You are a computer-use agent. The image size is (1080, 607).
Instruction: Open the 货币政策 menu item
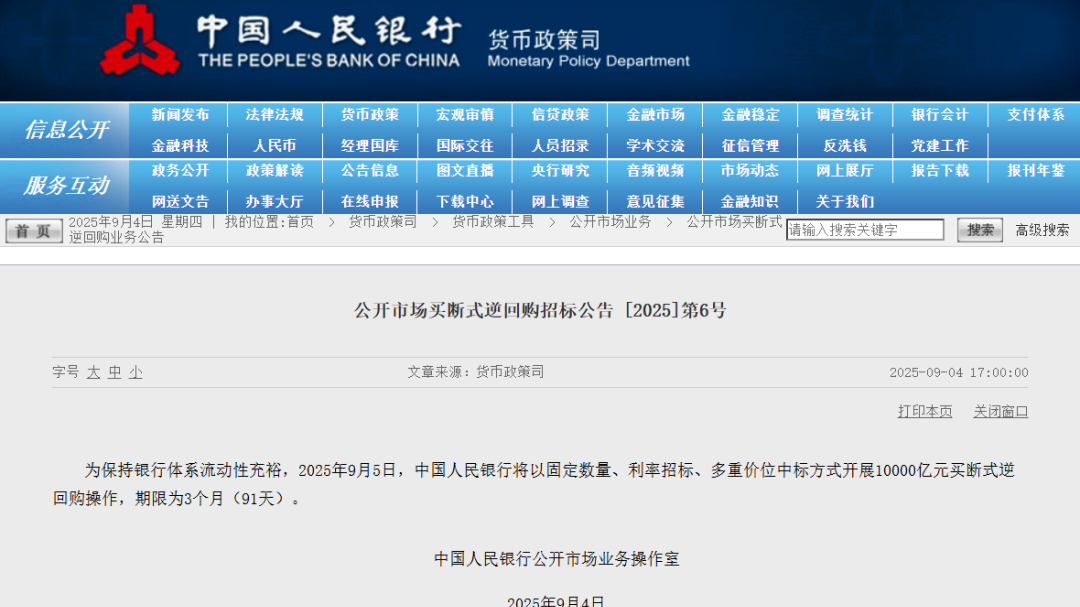click(x=370, y=115)
